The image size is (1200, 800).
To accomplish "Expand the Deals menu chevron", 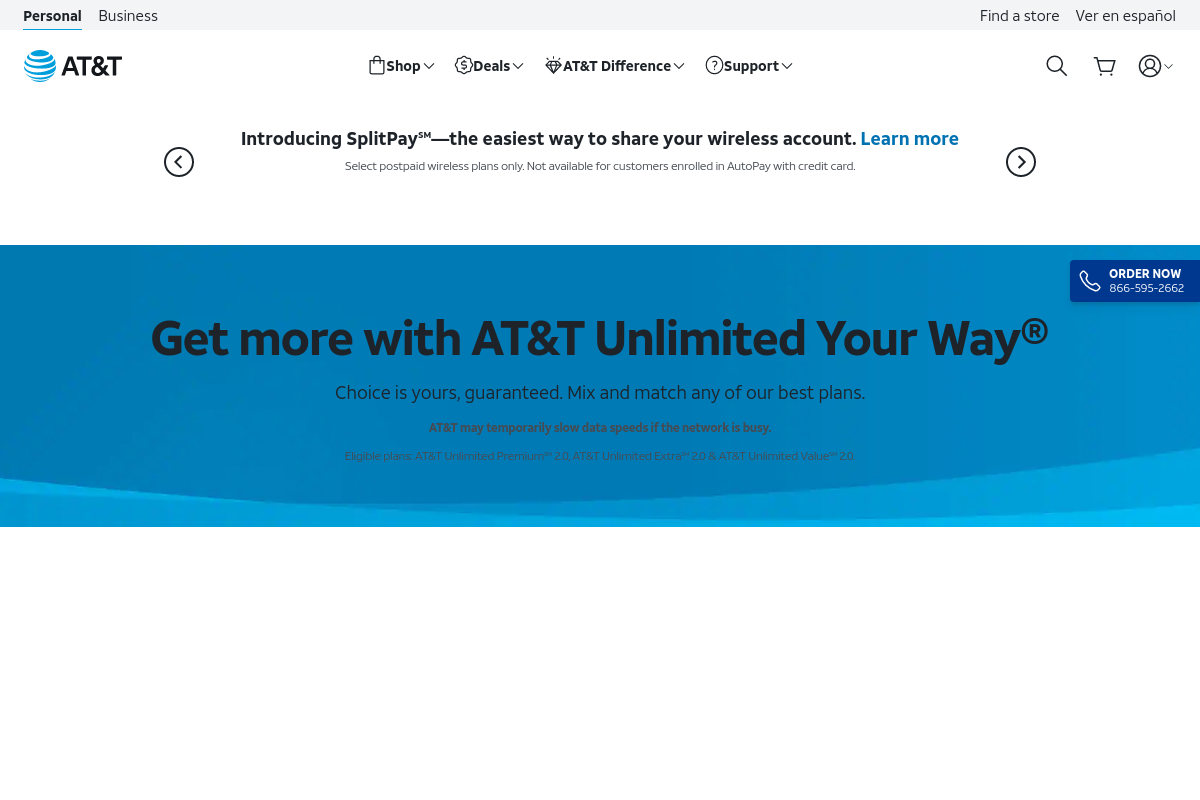I will (x=518, y=66).
